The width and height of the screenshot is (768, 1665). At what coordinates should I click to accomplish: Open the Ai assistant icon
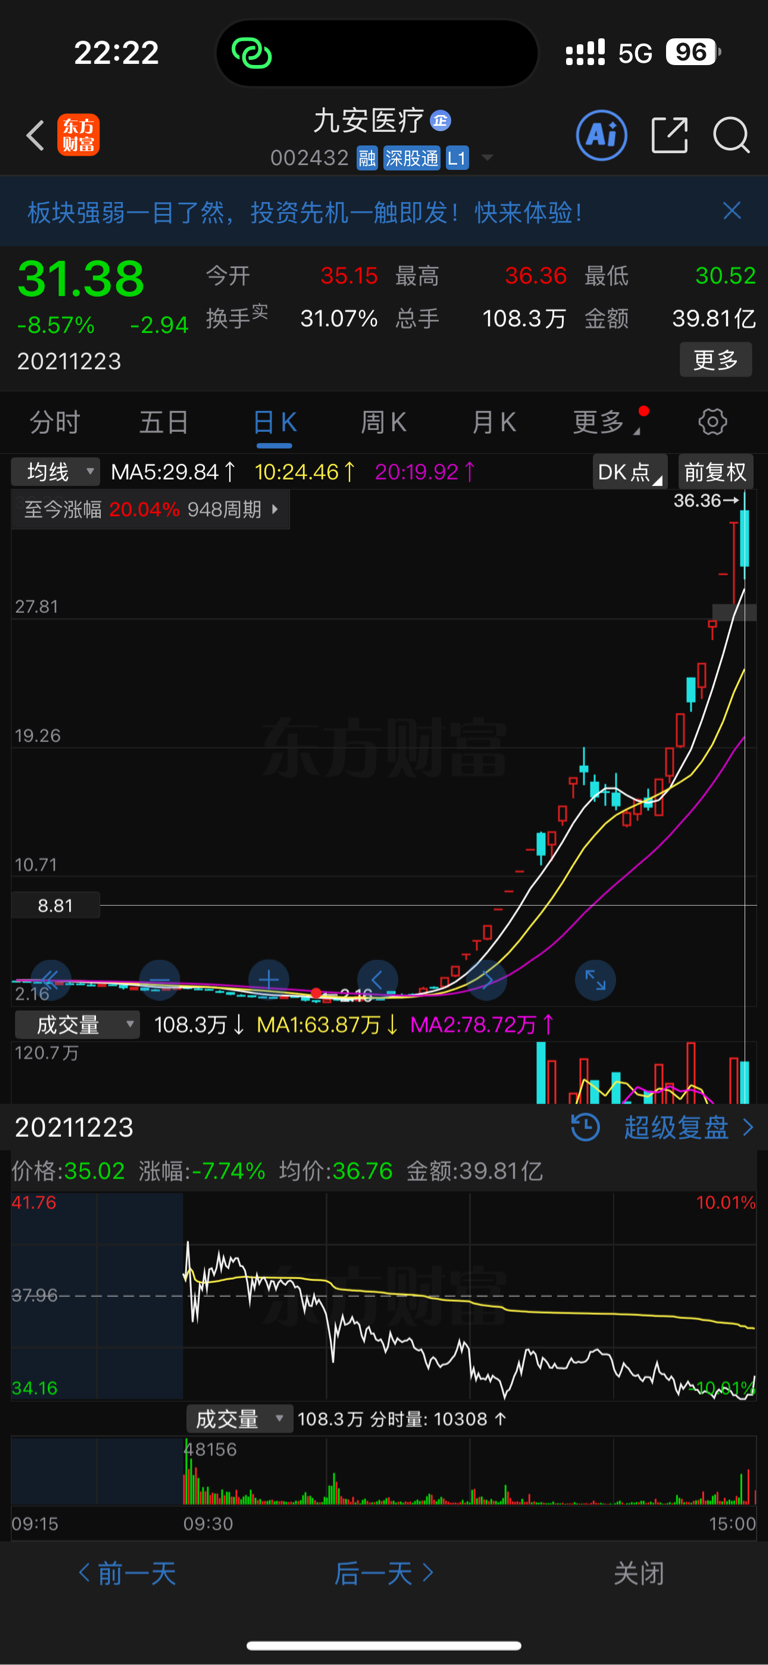602,135
